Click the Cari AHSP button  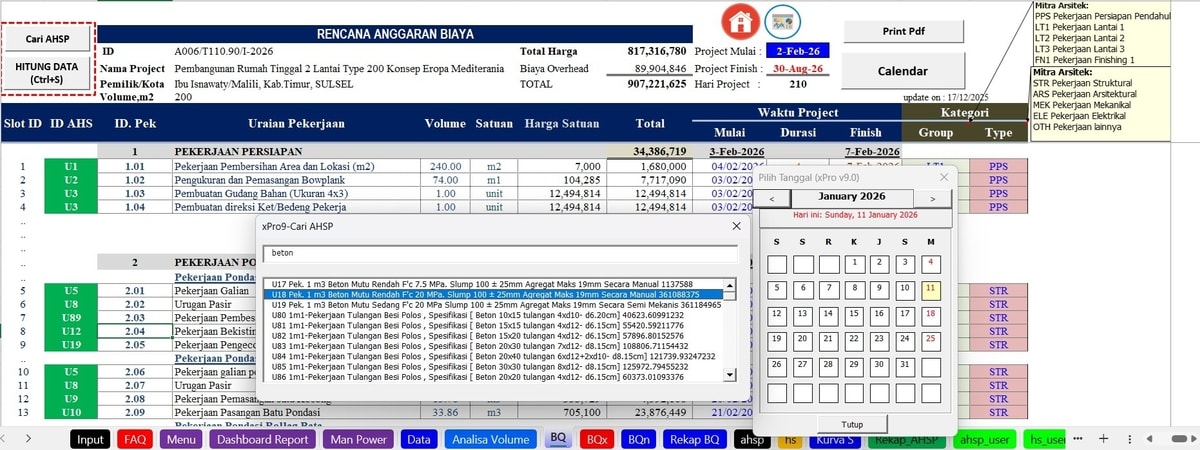[x=47, y=39]
